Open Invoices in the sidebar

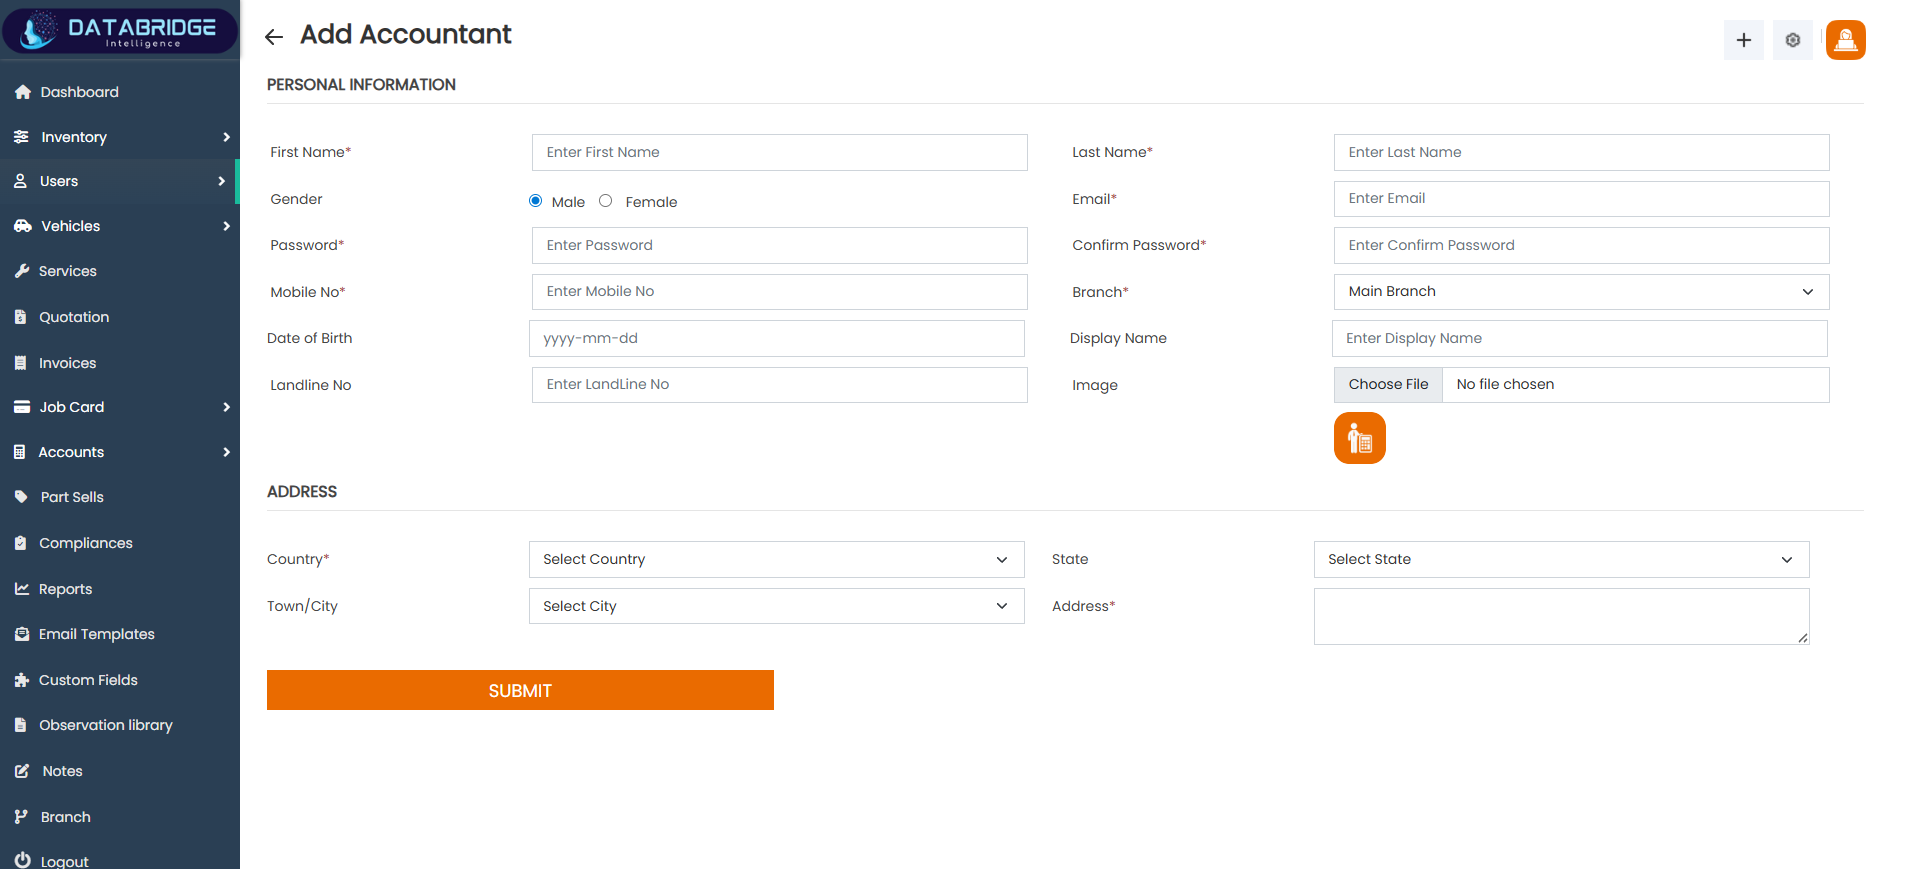[x=68, y=363]
